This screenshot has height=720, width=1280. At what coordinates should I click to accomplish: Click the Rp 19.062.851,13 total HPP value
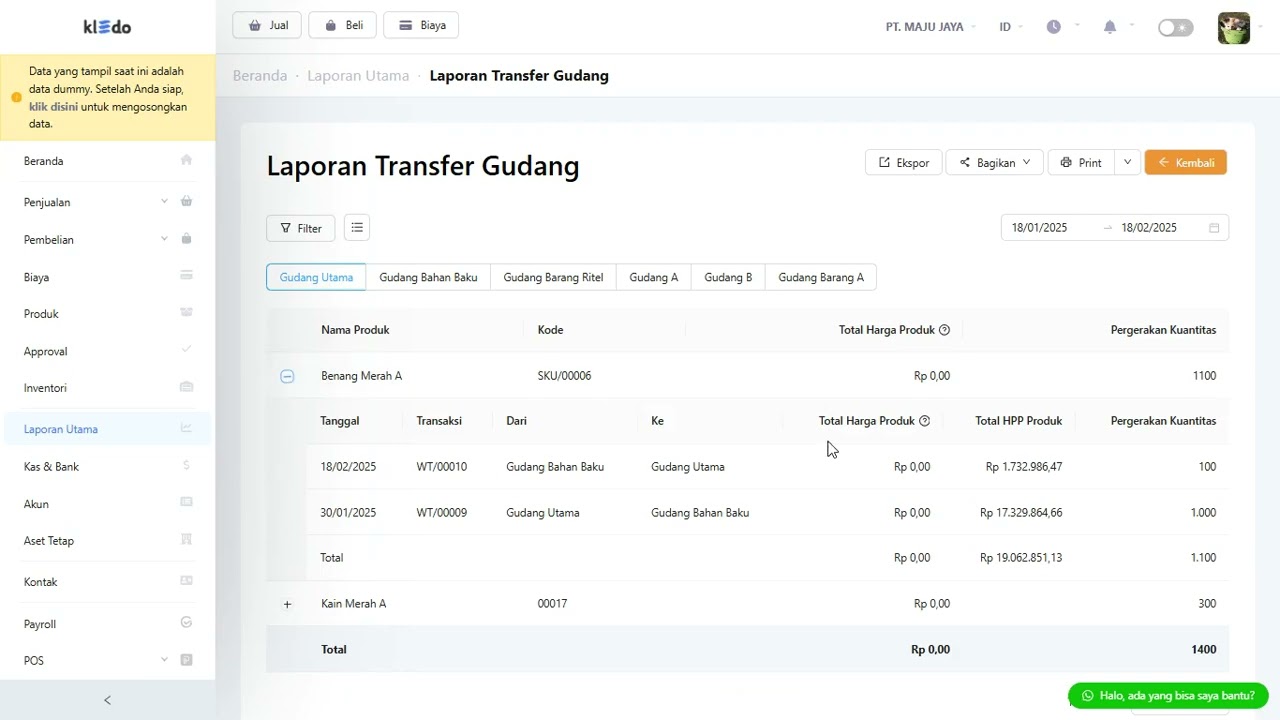(x=1021, y=558)
